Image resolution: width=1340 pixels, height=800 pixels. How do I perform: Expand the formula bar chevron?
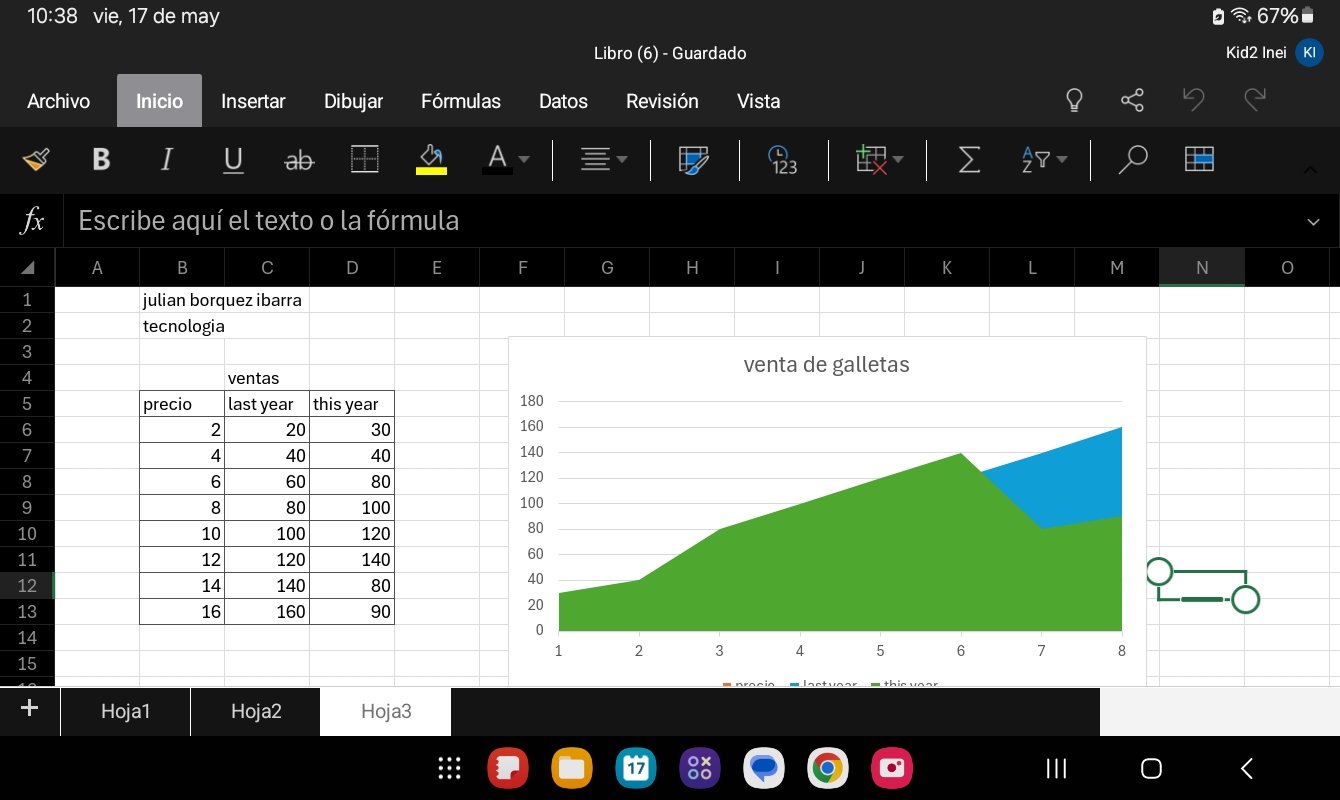click(1313, 222)
